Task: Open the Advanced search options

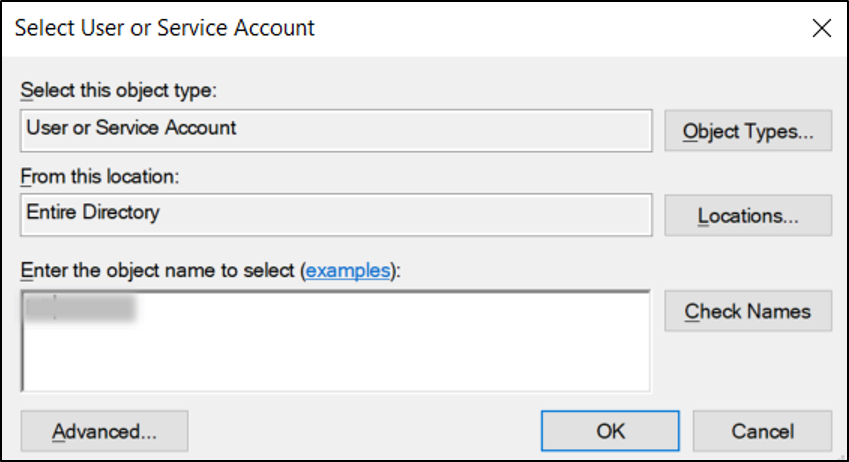Action: tap(104, 431)
